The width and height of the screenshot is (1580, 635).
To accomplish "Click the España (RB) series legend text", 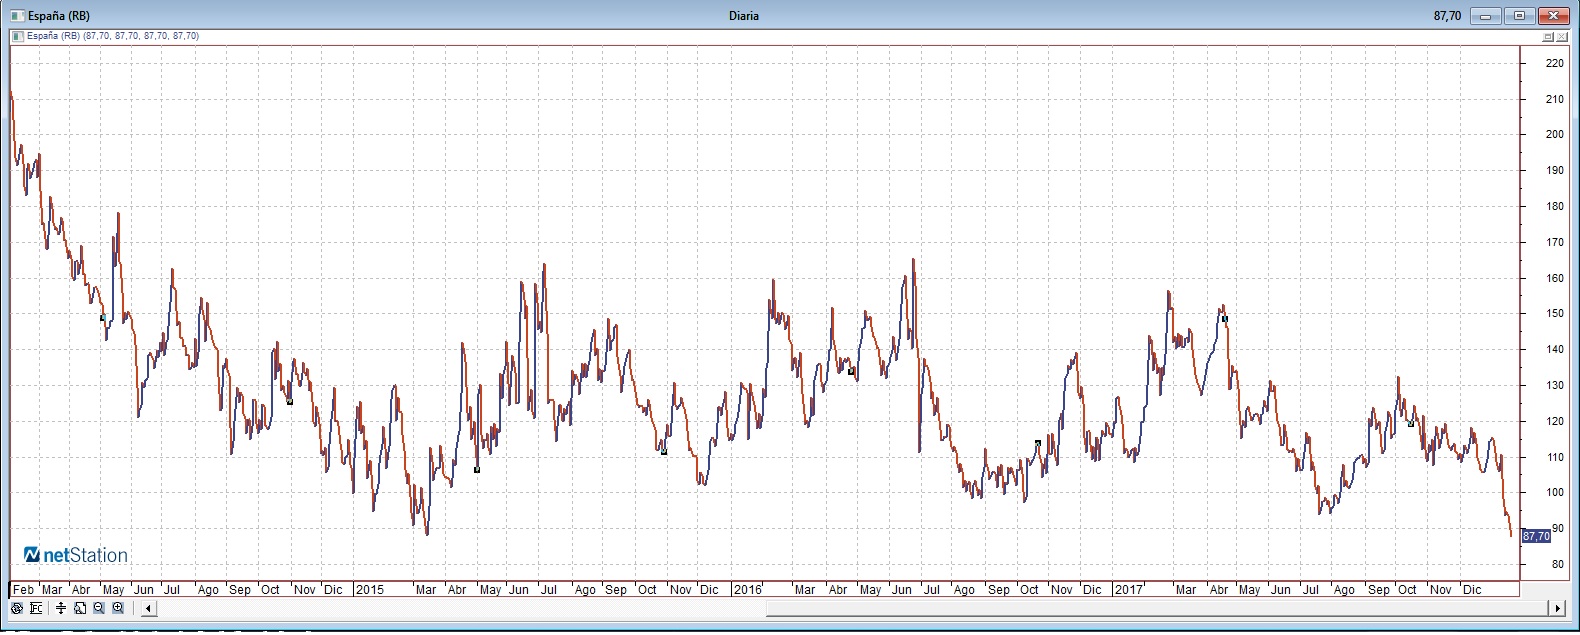I will point(112,36).
